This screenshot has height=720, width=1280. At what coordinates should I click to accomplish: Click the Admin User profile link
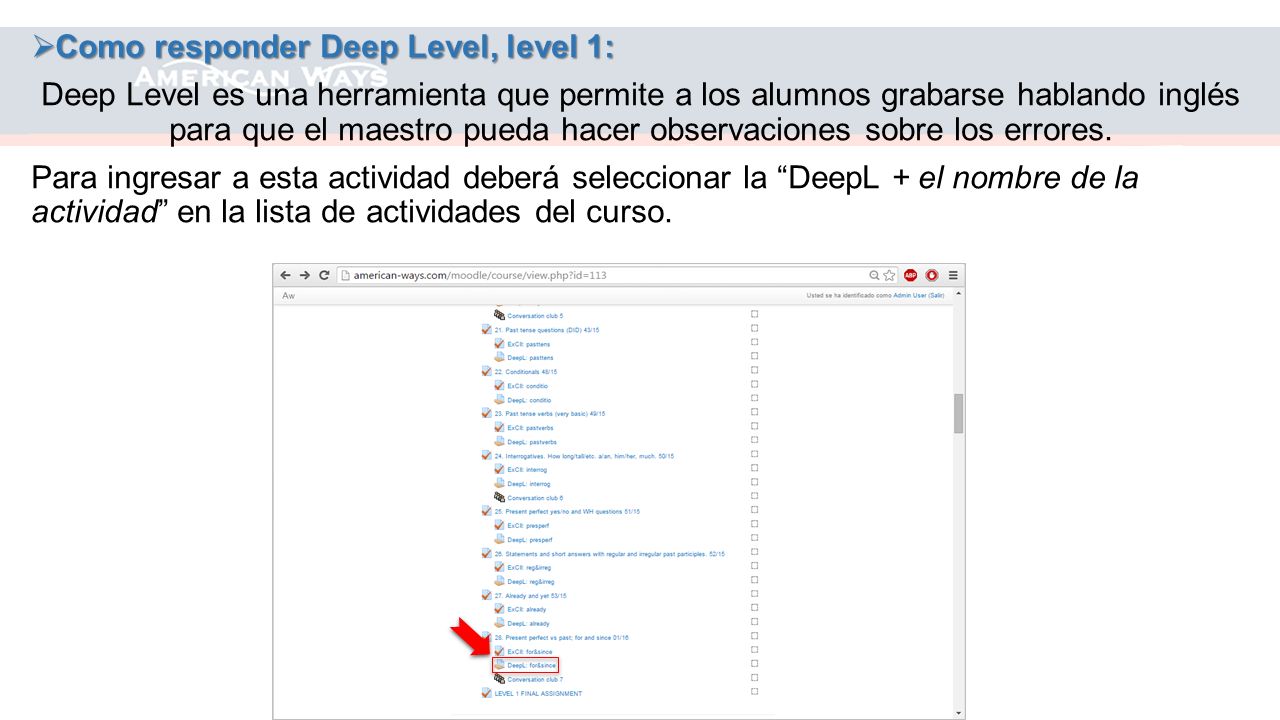(910, 296)
